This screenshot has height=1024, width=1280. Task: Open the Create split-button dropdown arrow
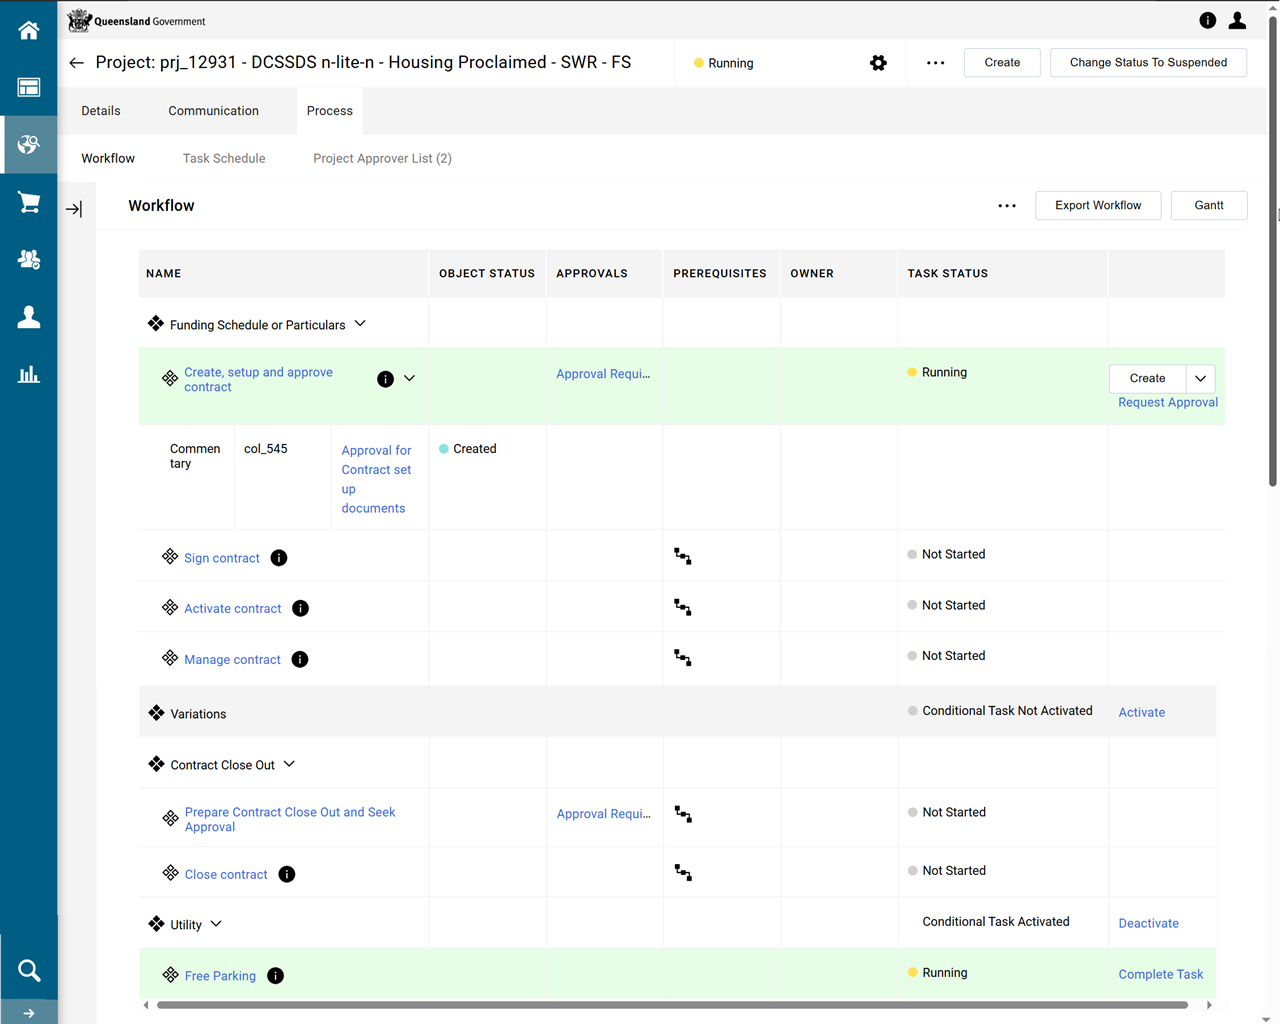click(x=1200, y=379)
